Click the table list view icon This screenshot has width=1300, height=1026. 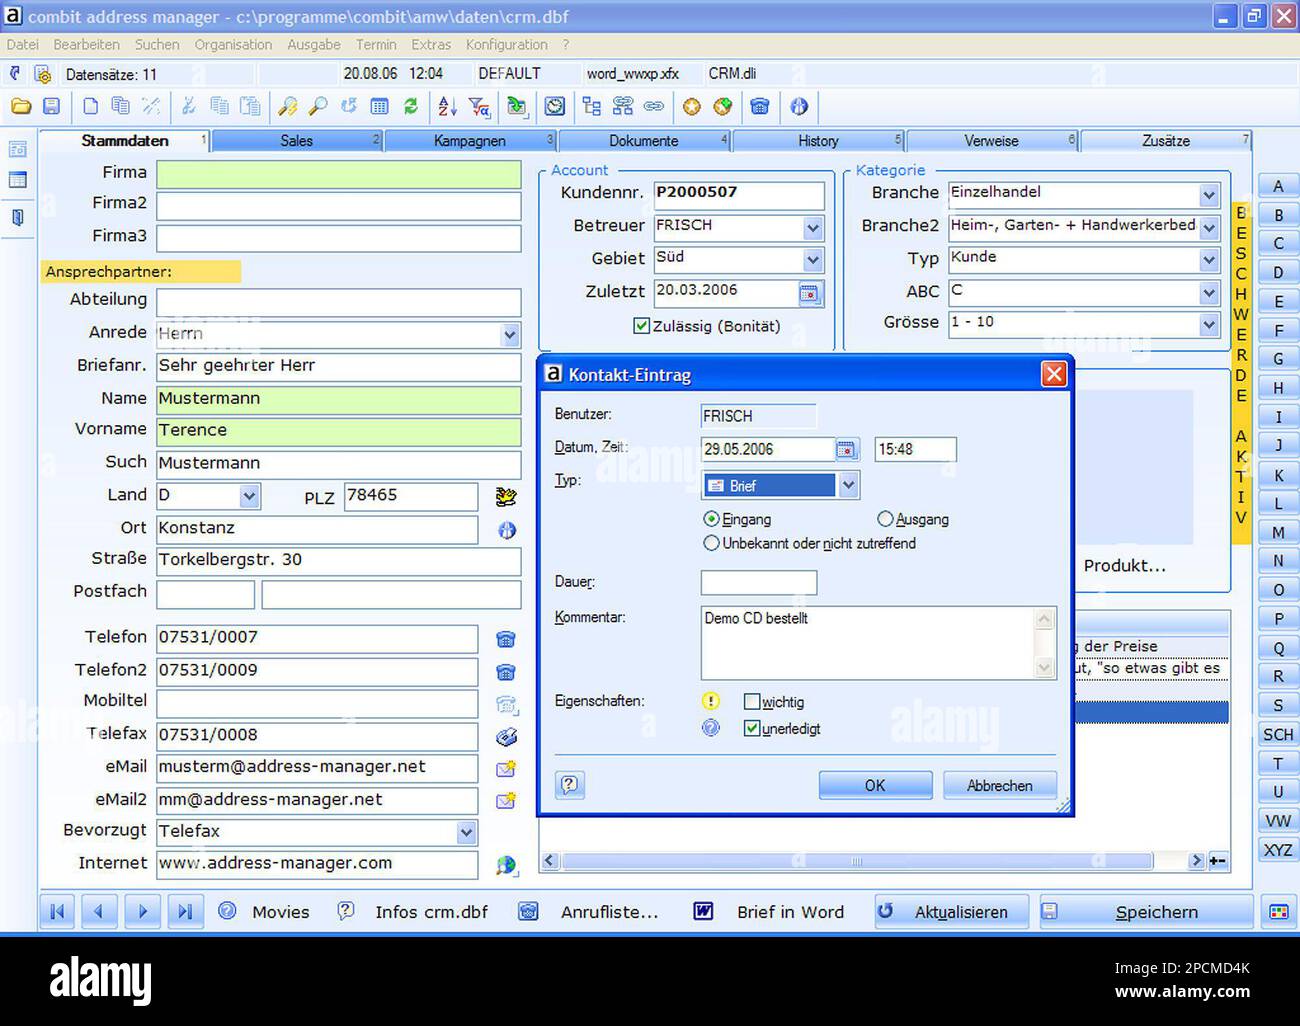click(379, 106)
